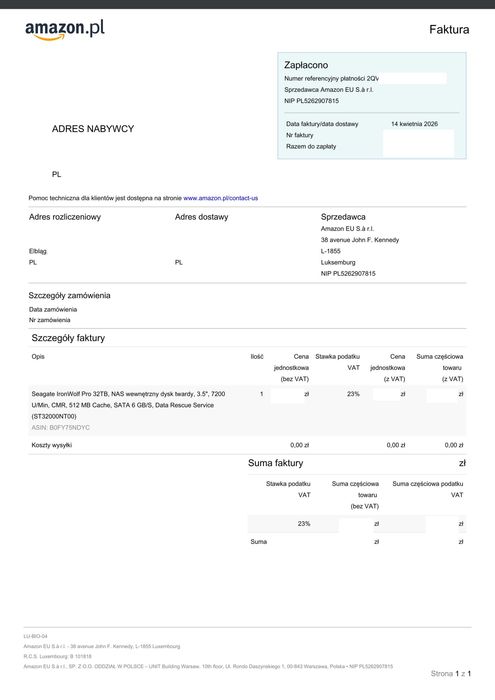Click the 'Luksemburg' text

(x=338, y=262)
